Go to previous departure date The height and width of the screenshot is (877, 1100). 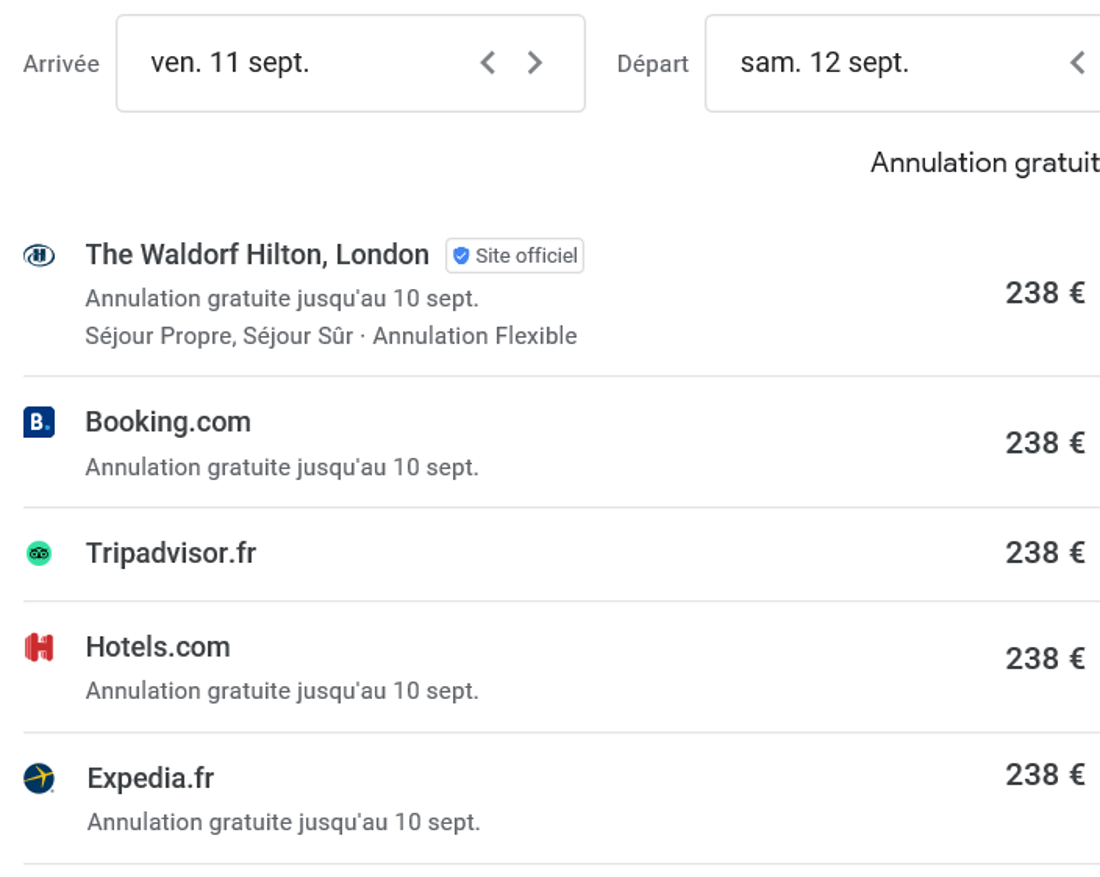click(x=1078, y=63)
